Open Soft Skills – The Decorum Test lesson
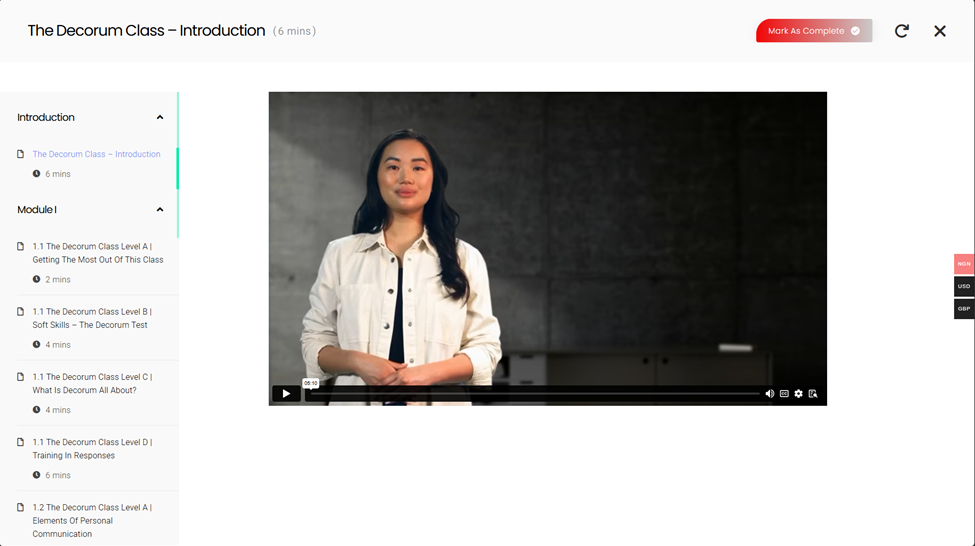 pyautogui.click(x=92, y=318)
